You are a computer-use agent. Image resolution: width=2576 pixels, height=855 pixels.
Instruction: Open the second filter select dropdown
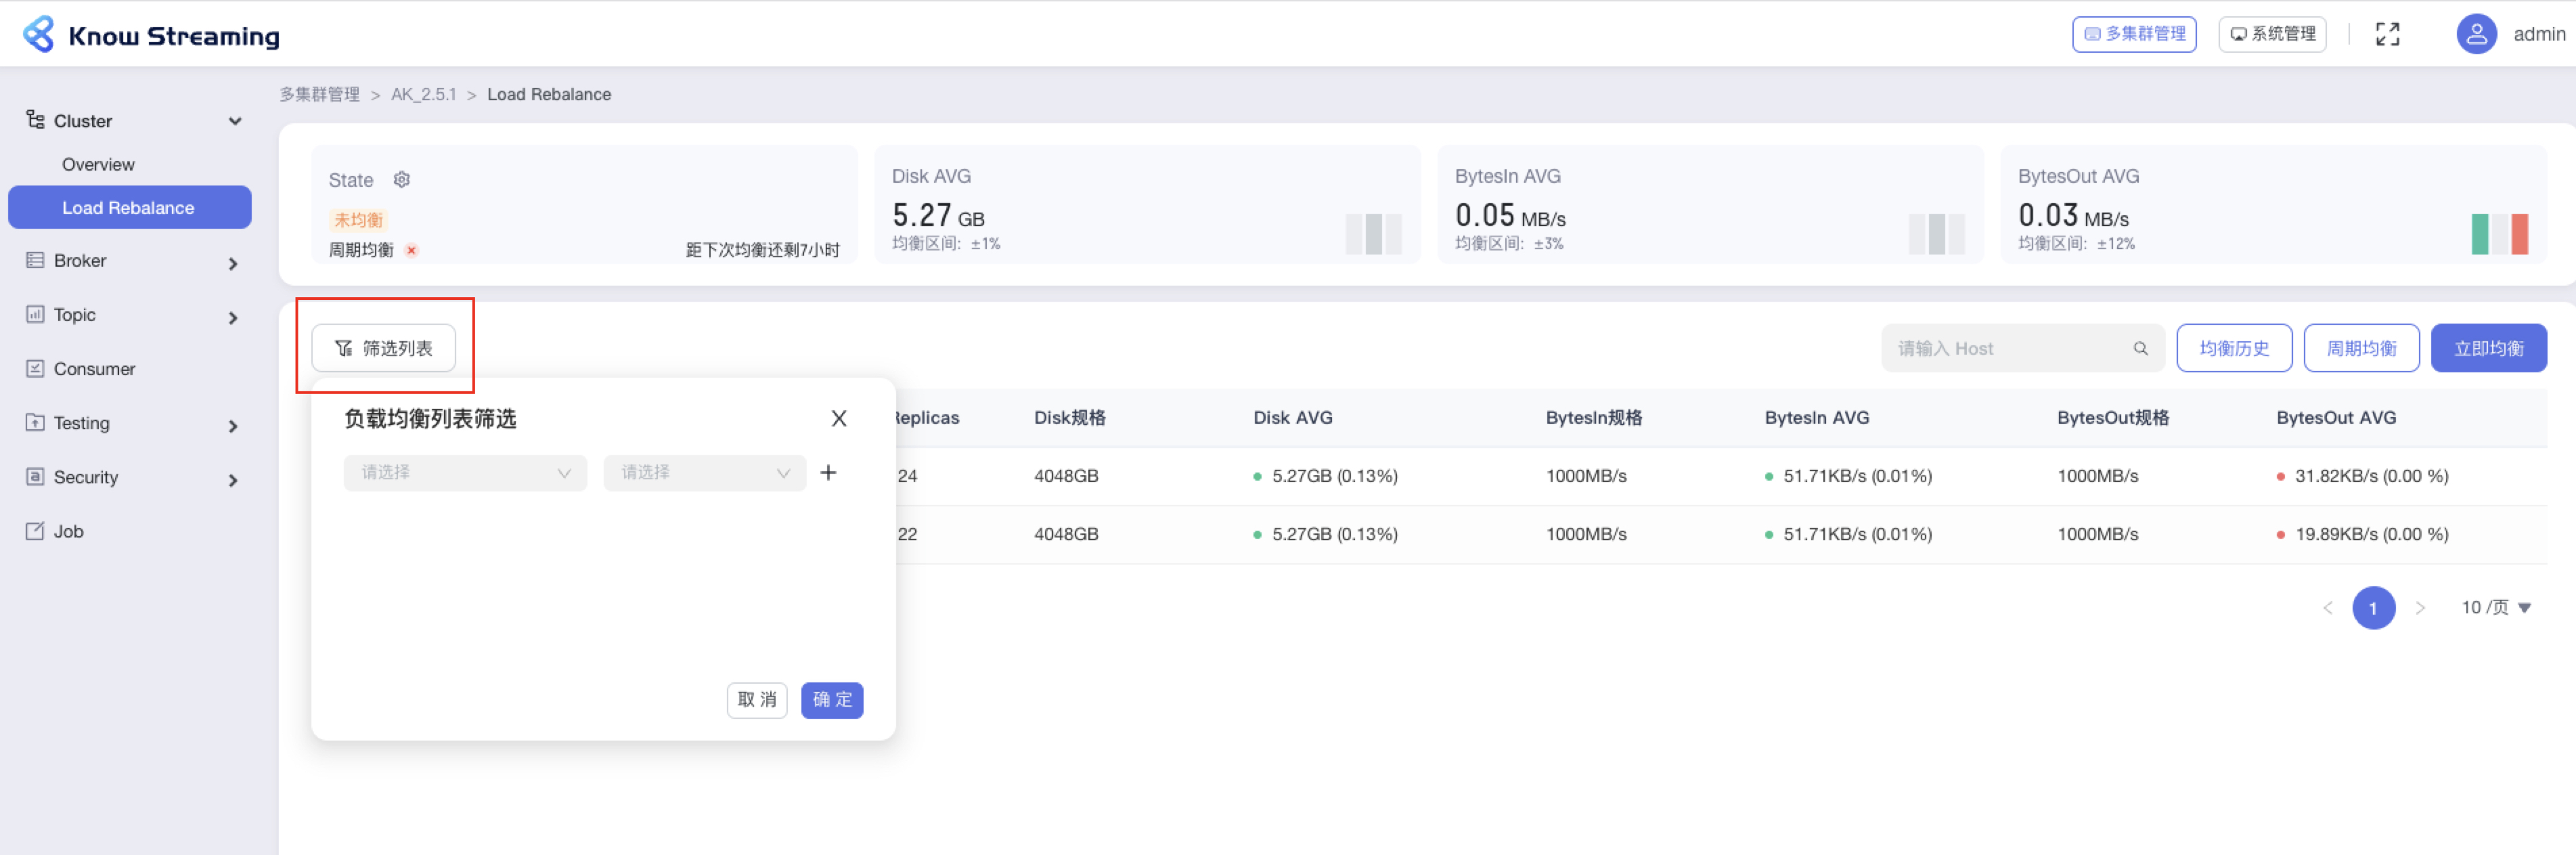[704, 472]
